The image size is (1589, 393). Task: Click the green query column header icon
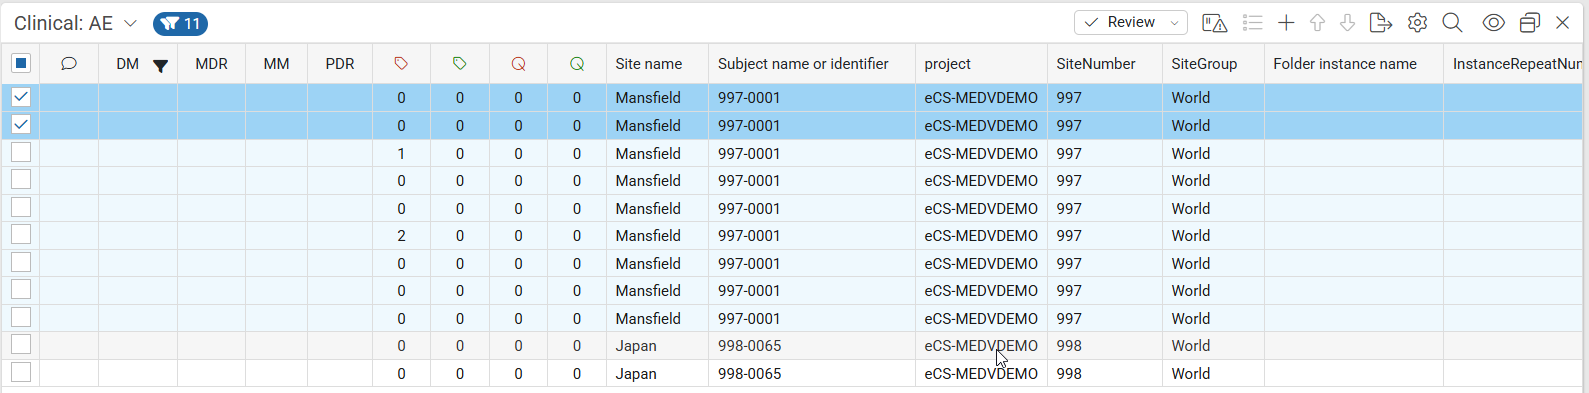tap(577, 64)
